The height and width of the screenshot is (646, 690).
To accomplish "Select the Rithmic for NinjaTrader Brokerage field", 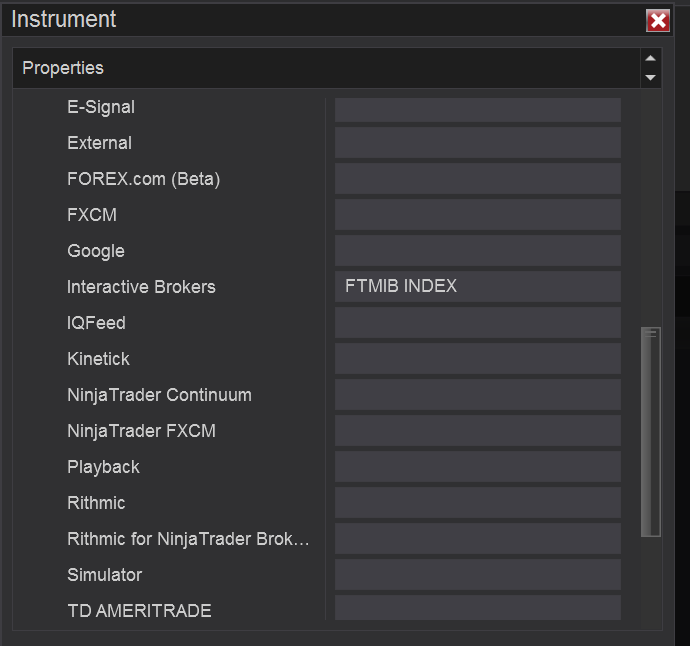I will tap(477, 539).
